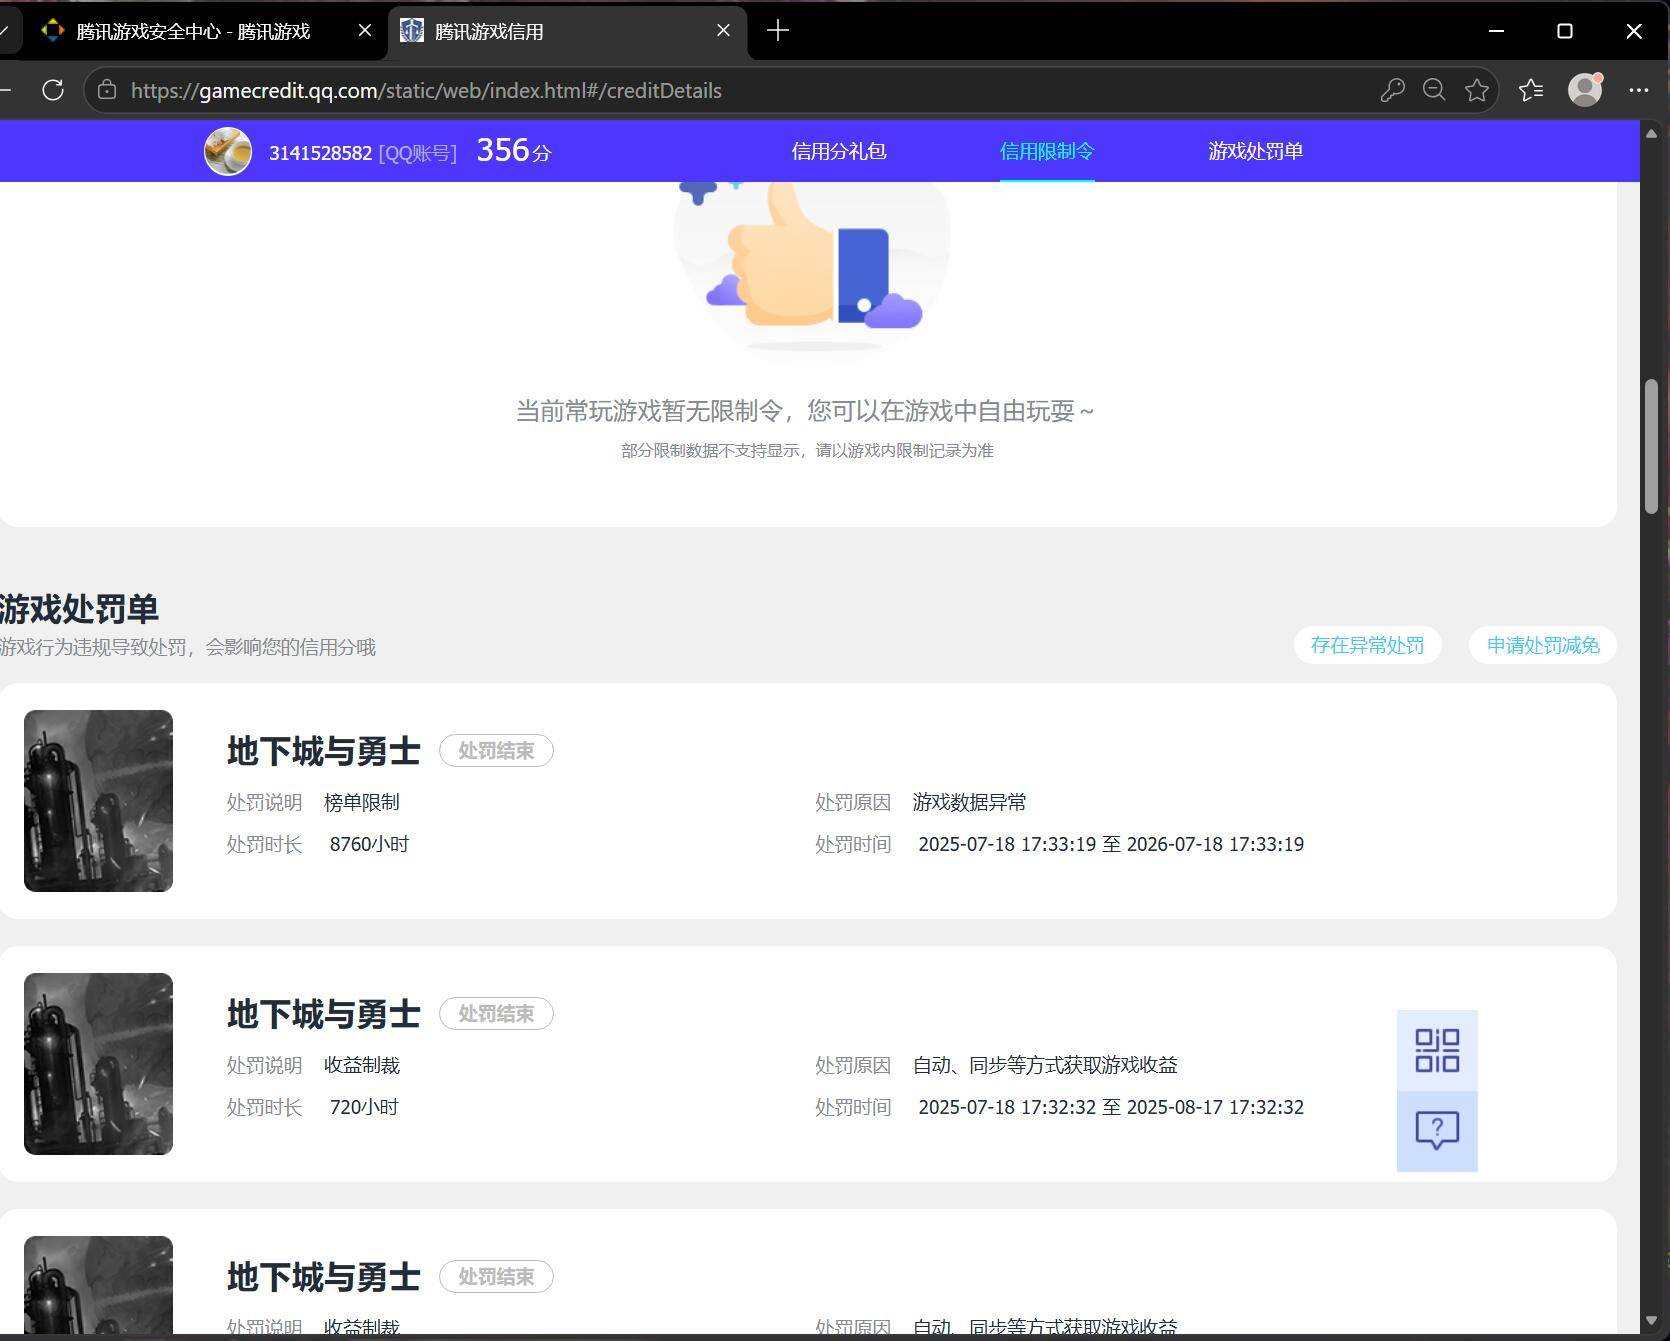
Task: Click 处罚结束 badge on 榜单限制 record
Action: pos(496,751)
